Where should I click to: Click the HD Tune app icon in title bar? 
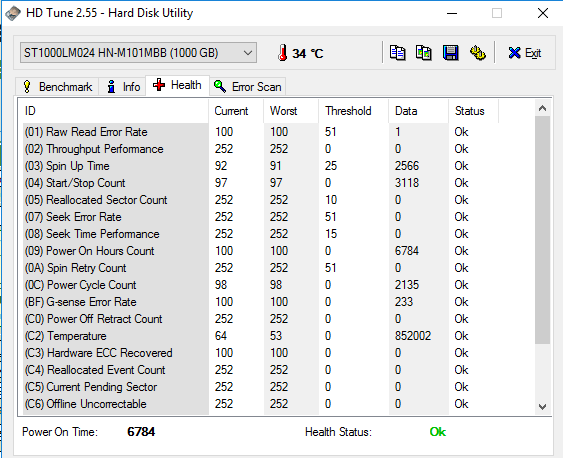13,13
